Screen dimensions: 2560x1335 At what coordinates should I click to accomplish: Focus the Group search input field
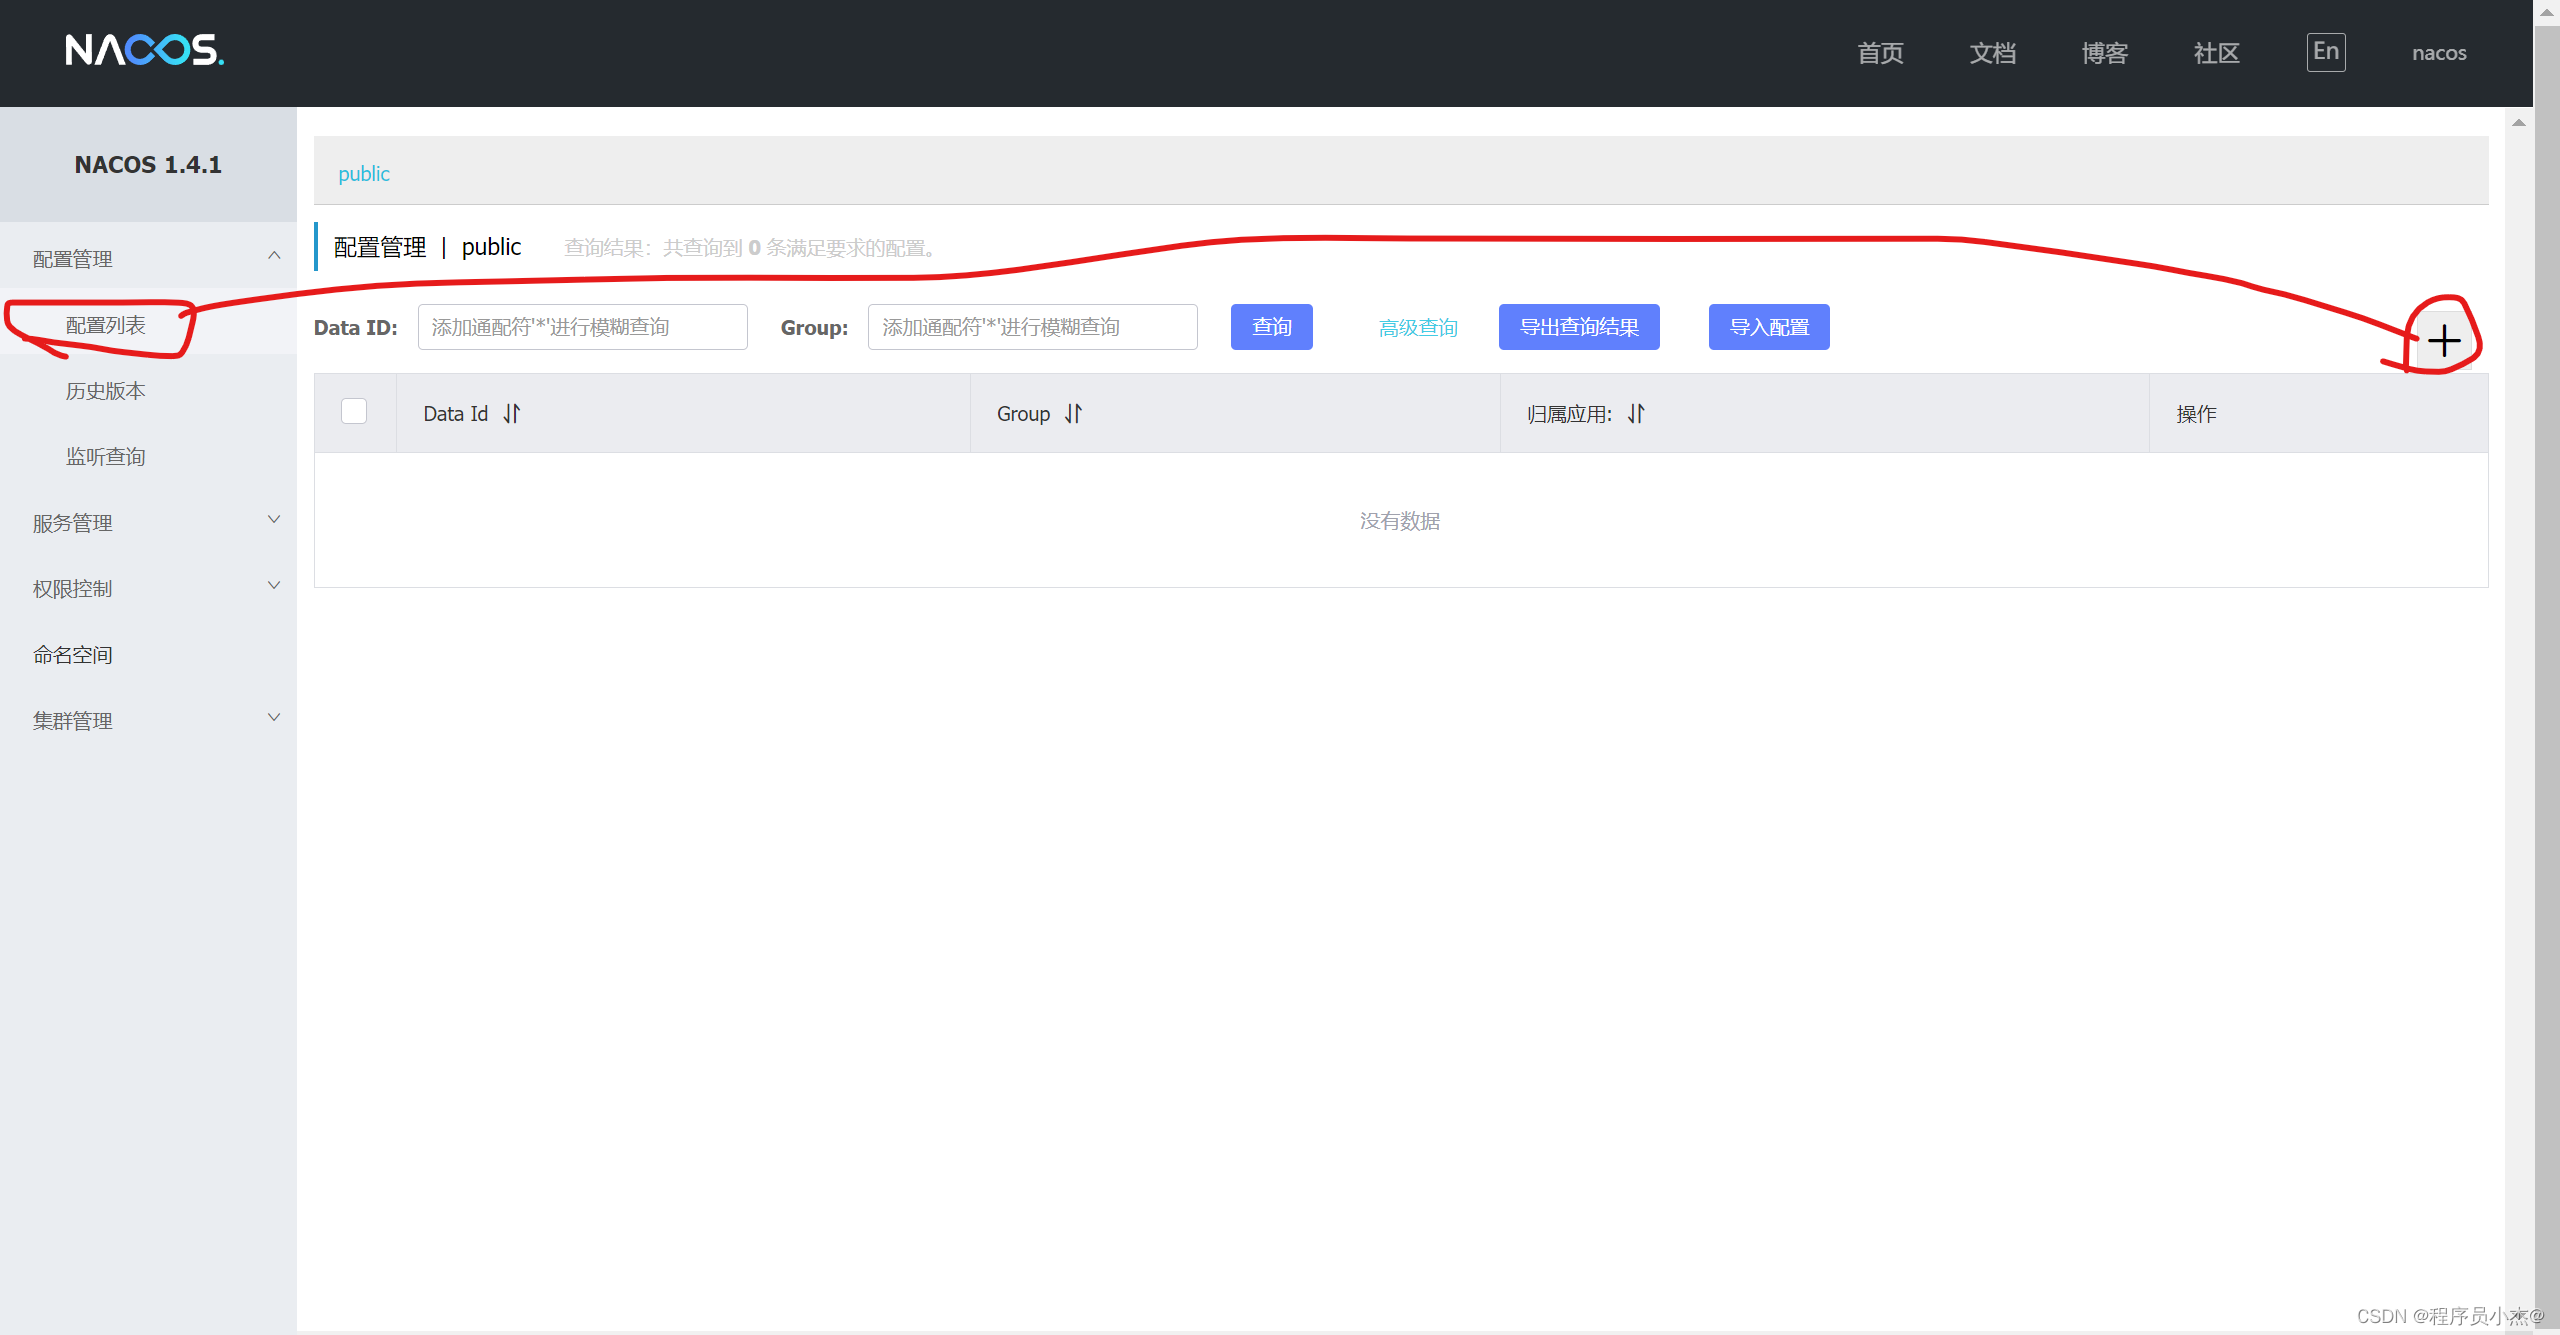1033,327
